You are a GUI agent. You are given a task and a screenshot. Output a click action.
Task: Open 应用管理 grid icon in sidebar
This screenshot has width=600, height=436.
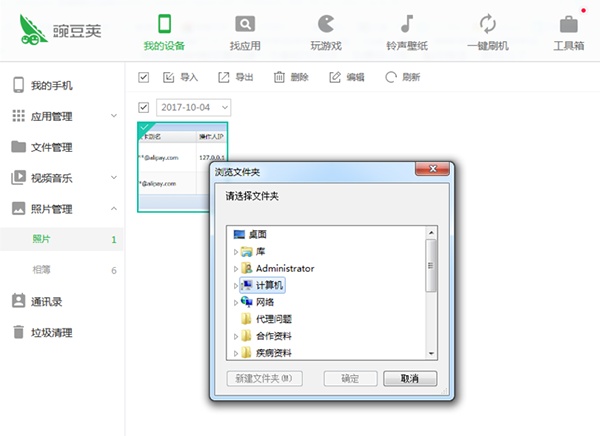[18, 116]
